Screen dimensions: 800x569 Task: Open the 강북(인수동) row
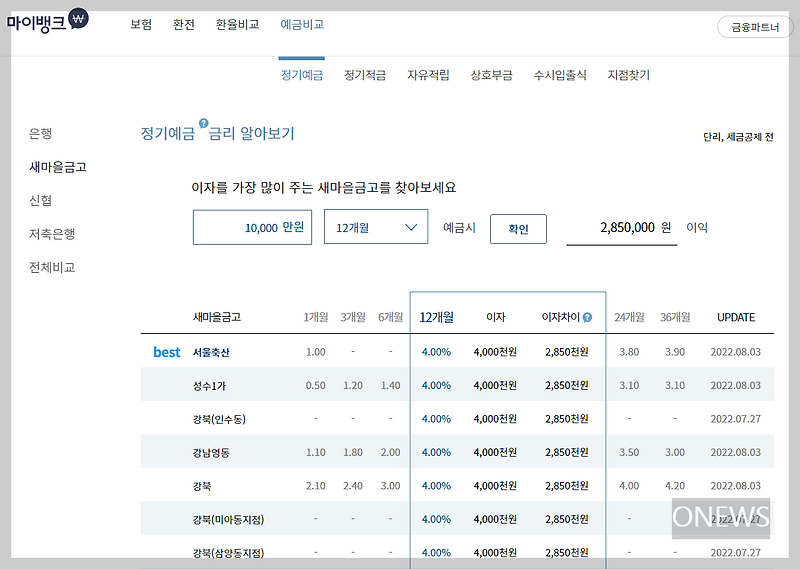tap(457, 419)
